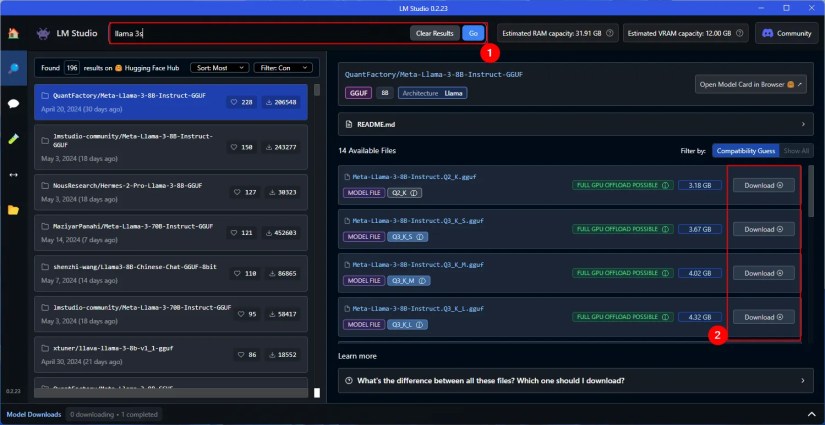This screenshot has height=425, width=825.
Task: Click the VRAM capacity help icon
Action: (740, 33)
